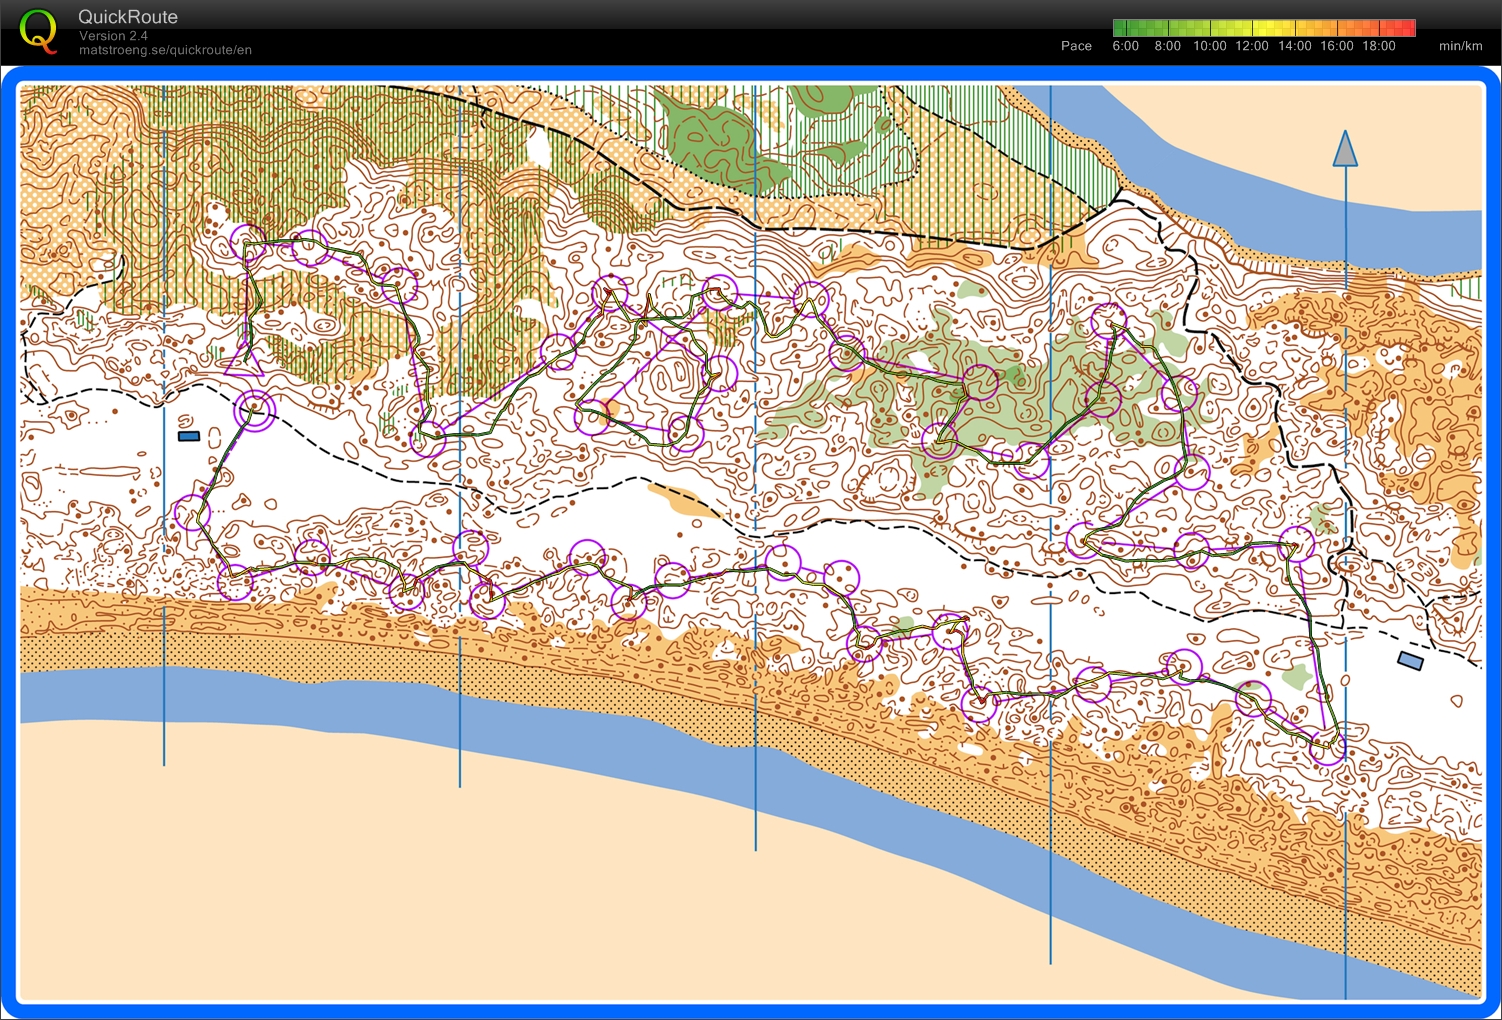Click the blue rectangle at the map's east edge
Image resolution: width=1502 pixels, height=1020 pixels.
1410,661
